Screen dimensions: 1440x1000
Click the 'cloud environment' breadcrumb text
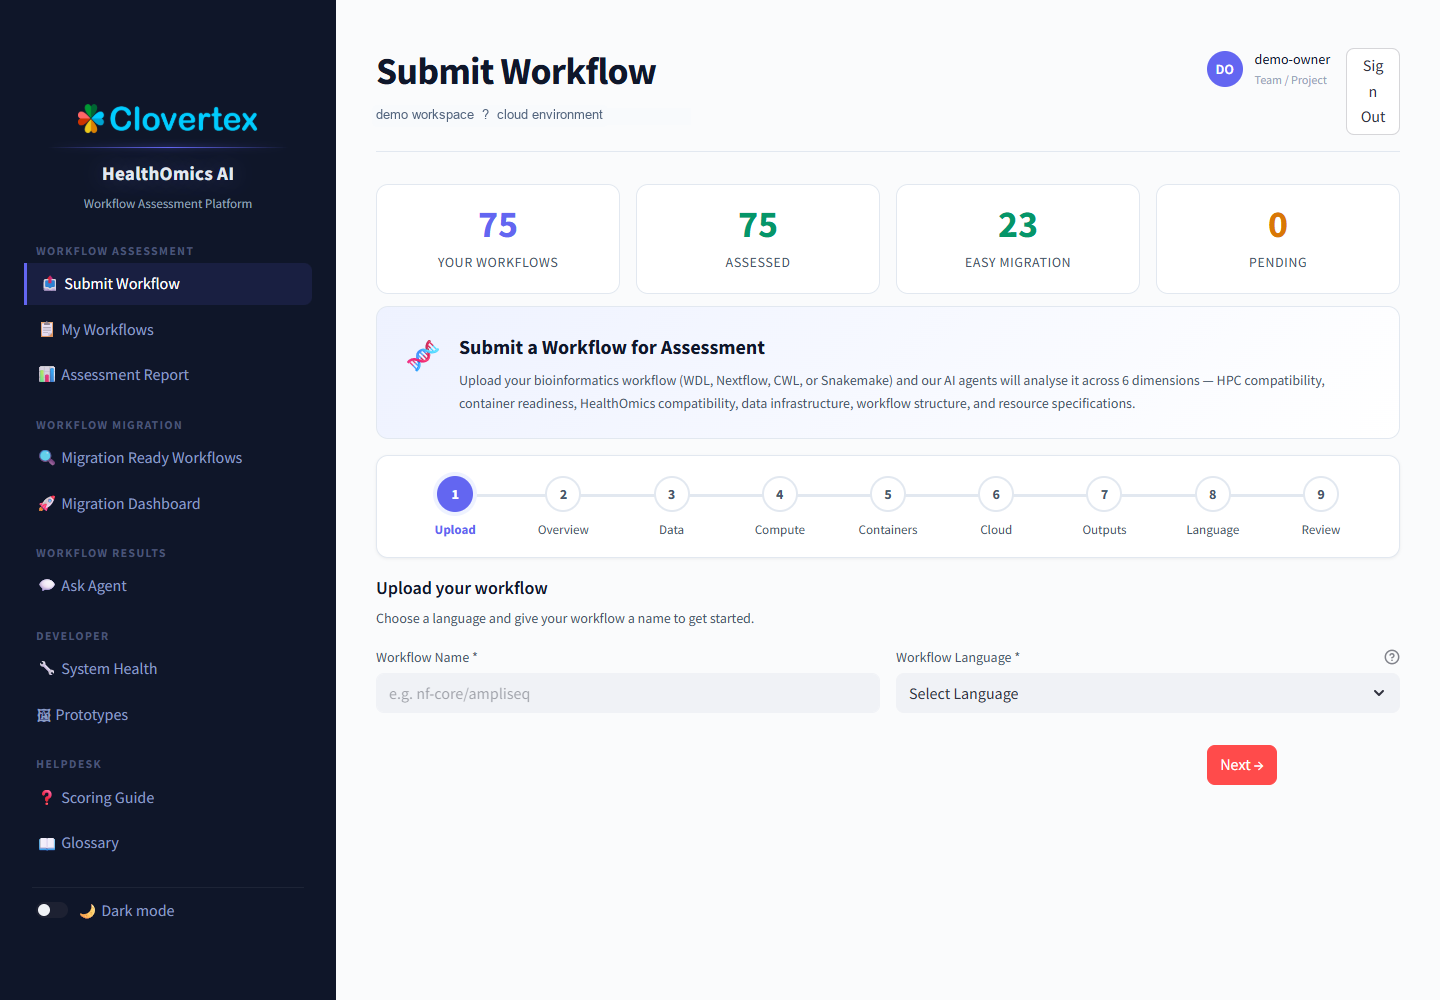click(x=550, y=115)
